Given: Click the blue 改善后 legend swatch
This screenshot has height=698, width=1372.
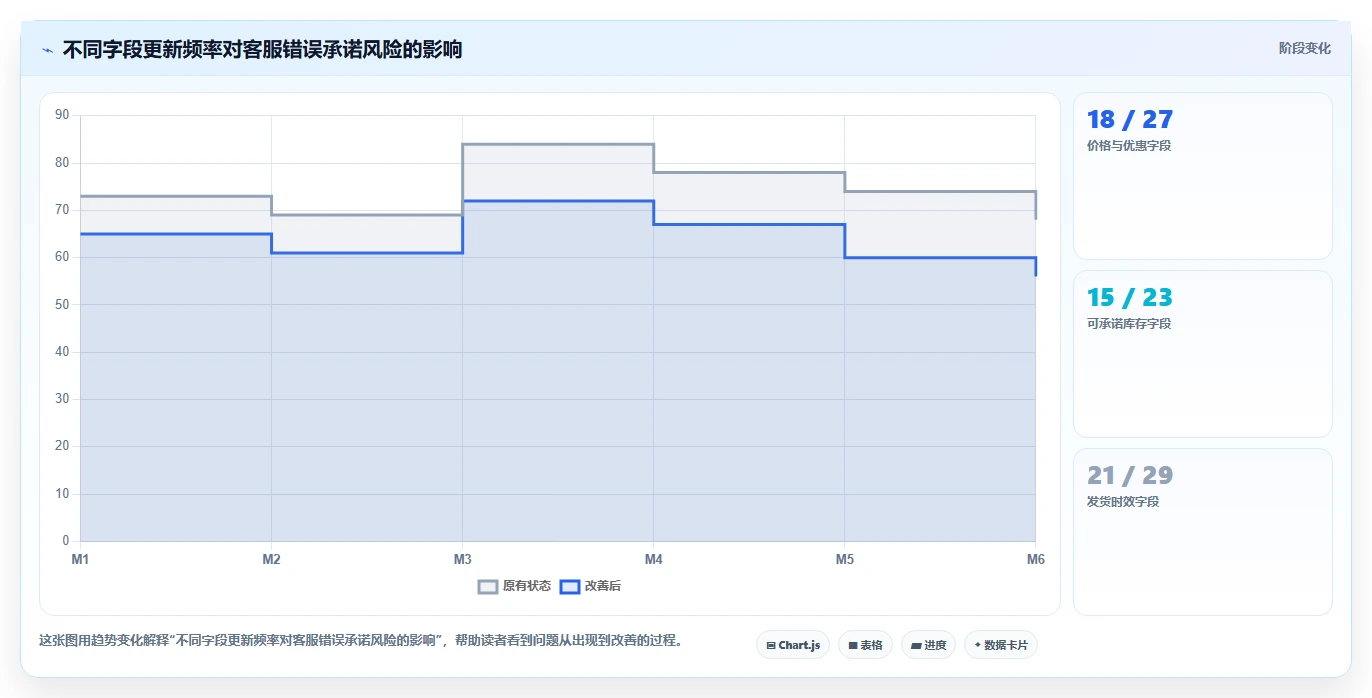Looking at the screenshot, I should [x=569, y=586].
